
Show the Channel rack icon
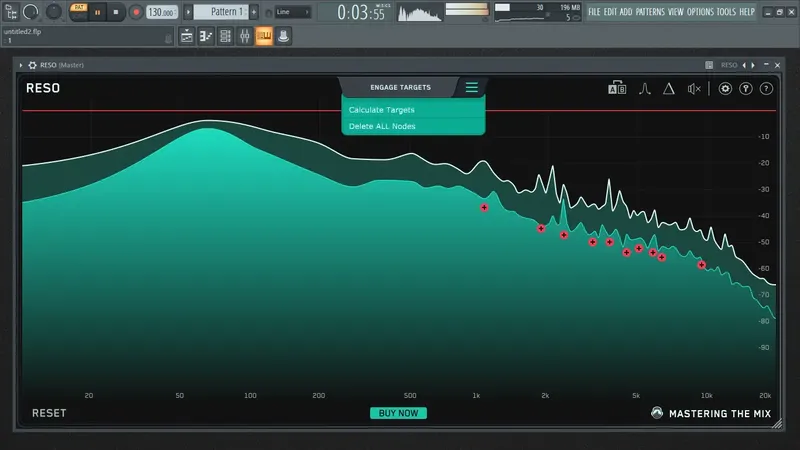coord(225,36)
